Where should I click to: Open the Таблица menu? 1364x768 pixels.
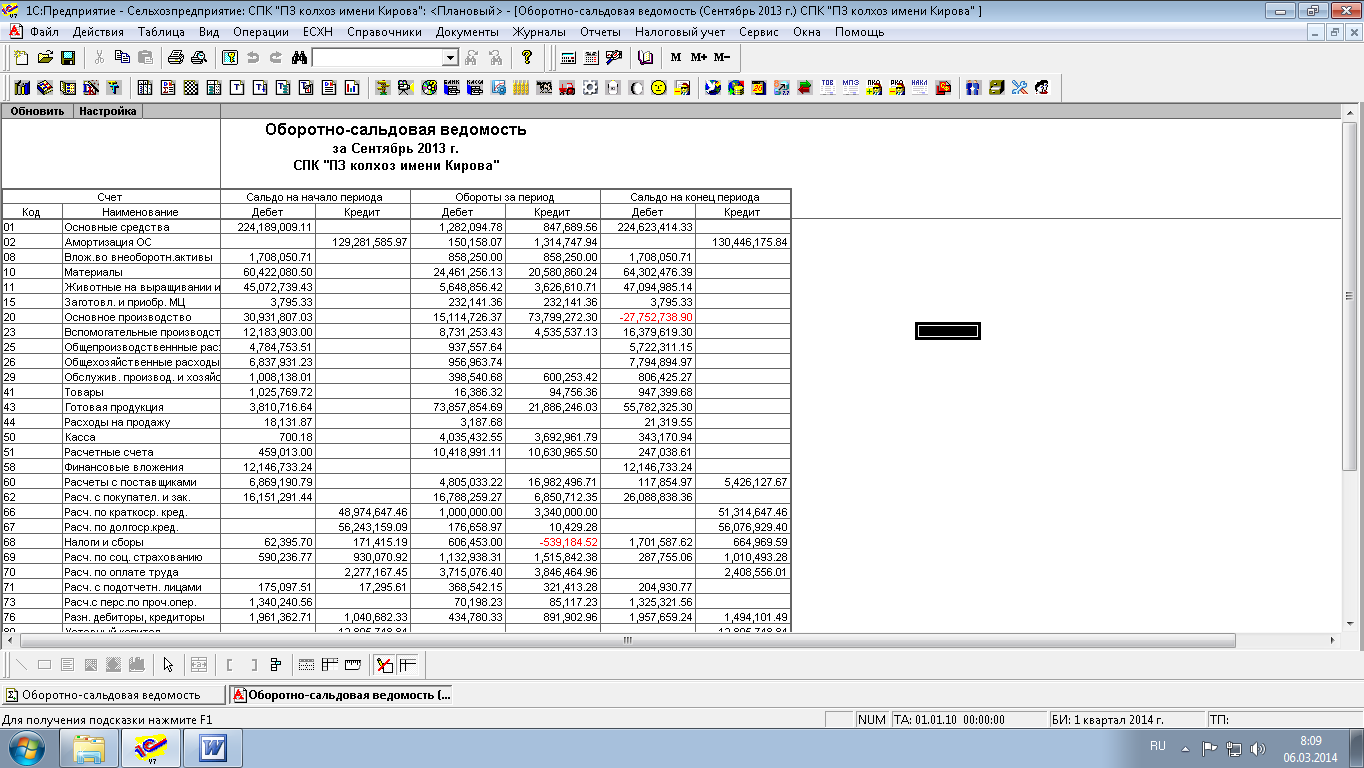pos(161,32)
